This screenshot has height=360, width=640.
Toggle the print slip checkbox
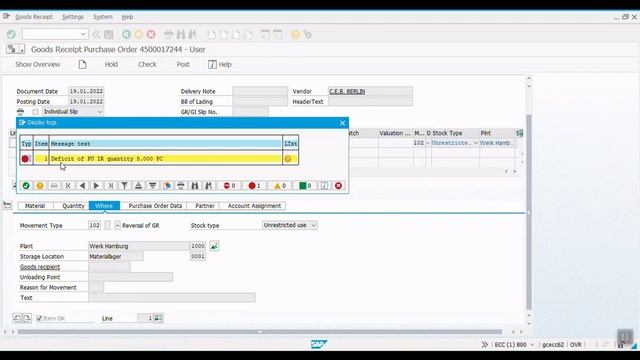36,112
